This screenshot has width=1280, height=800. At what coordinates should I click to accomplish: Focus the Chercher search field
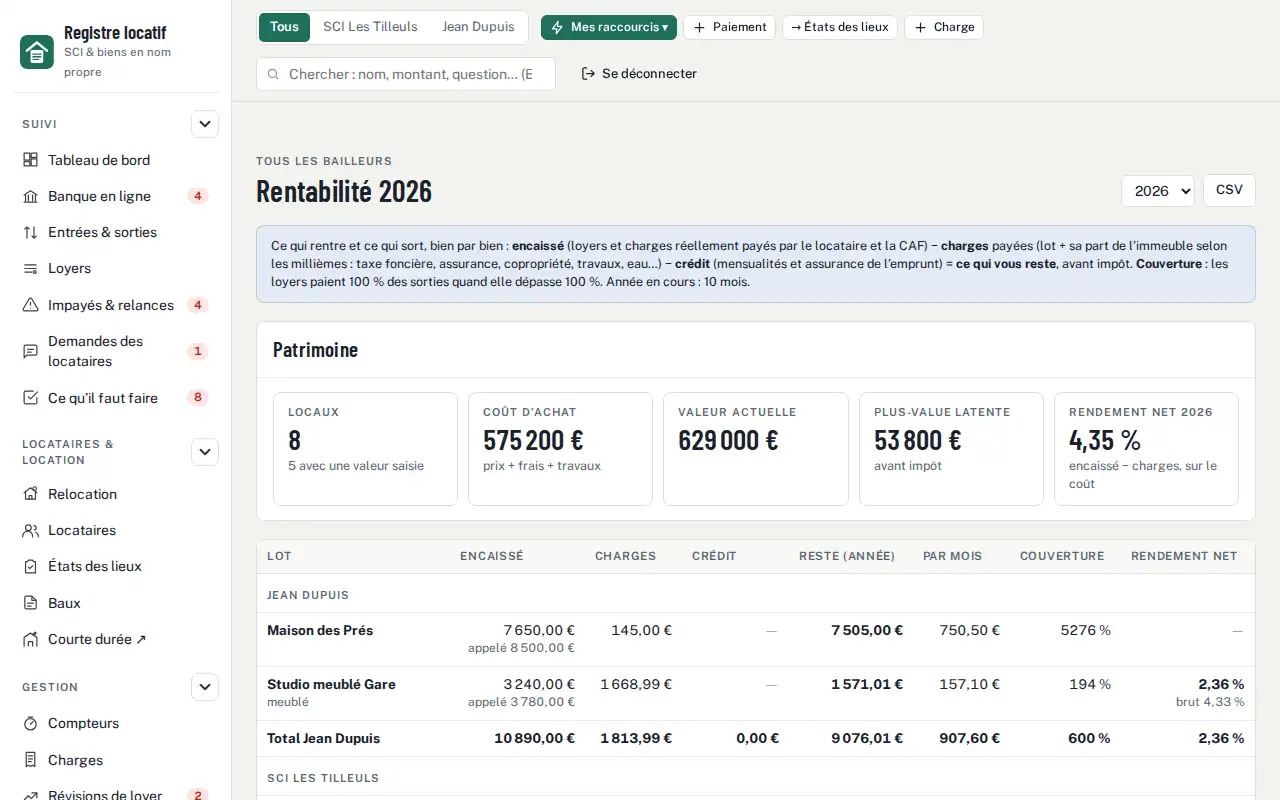tap(406, 74)
